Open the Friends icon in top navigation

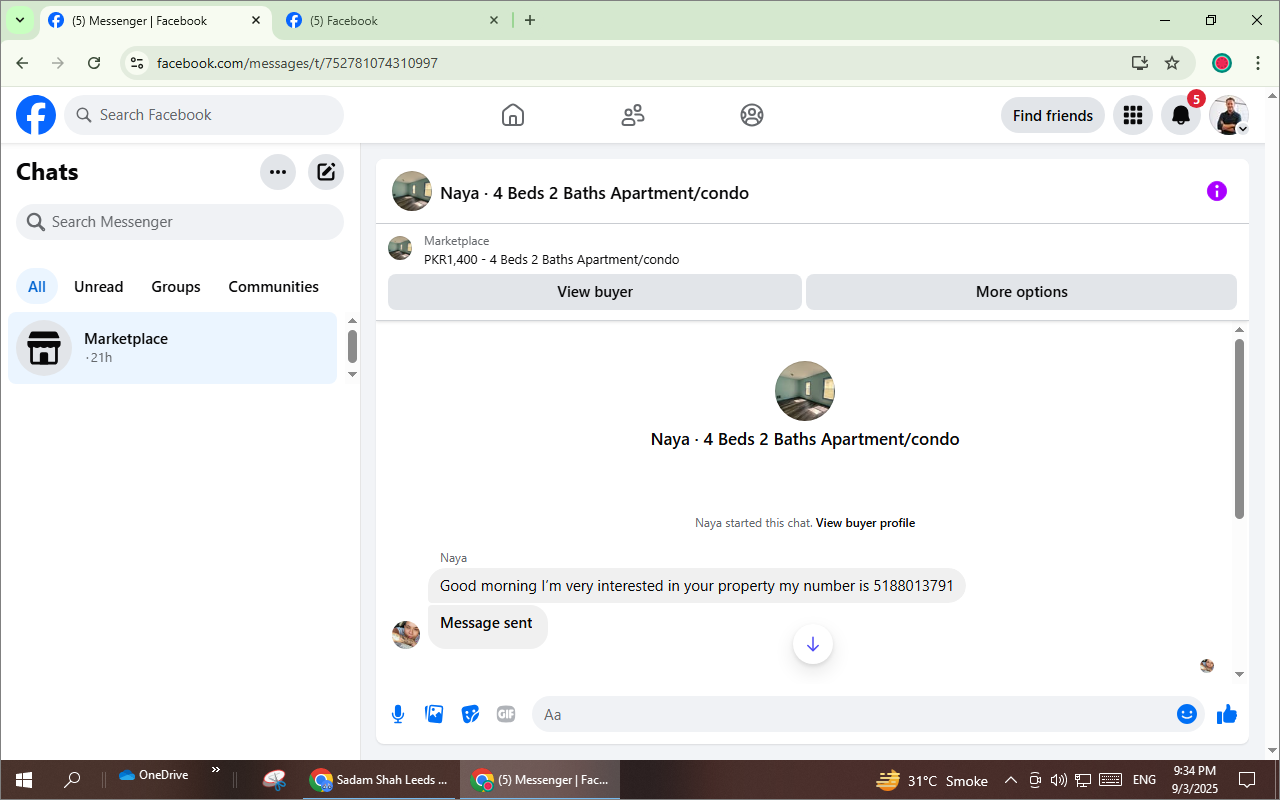(633, 115)
